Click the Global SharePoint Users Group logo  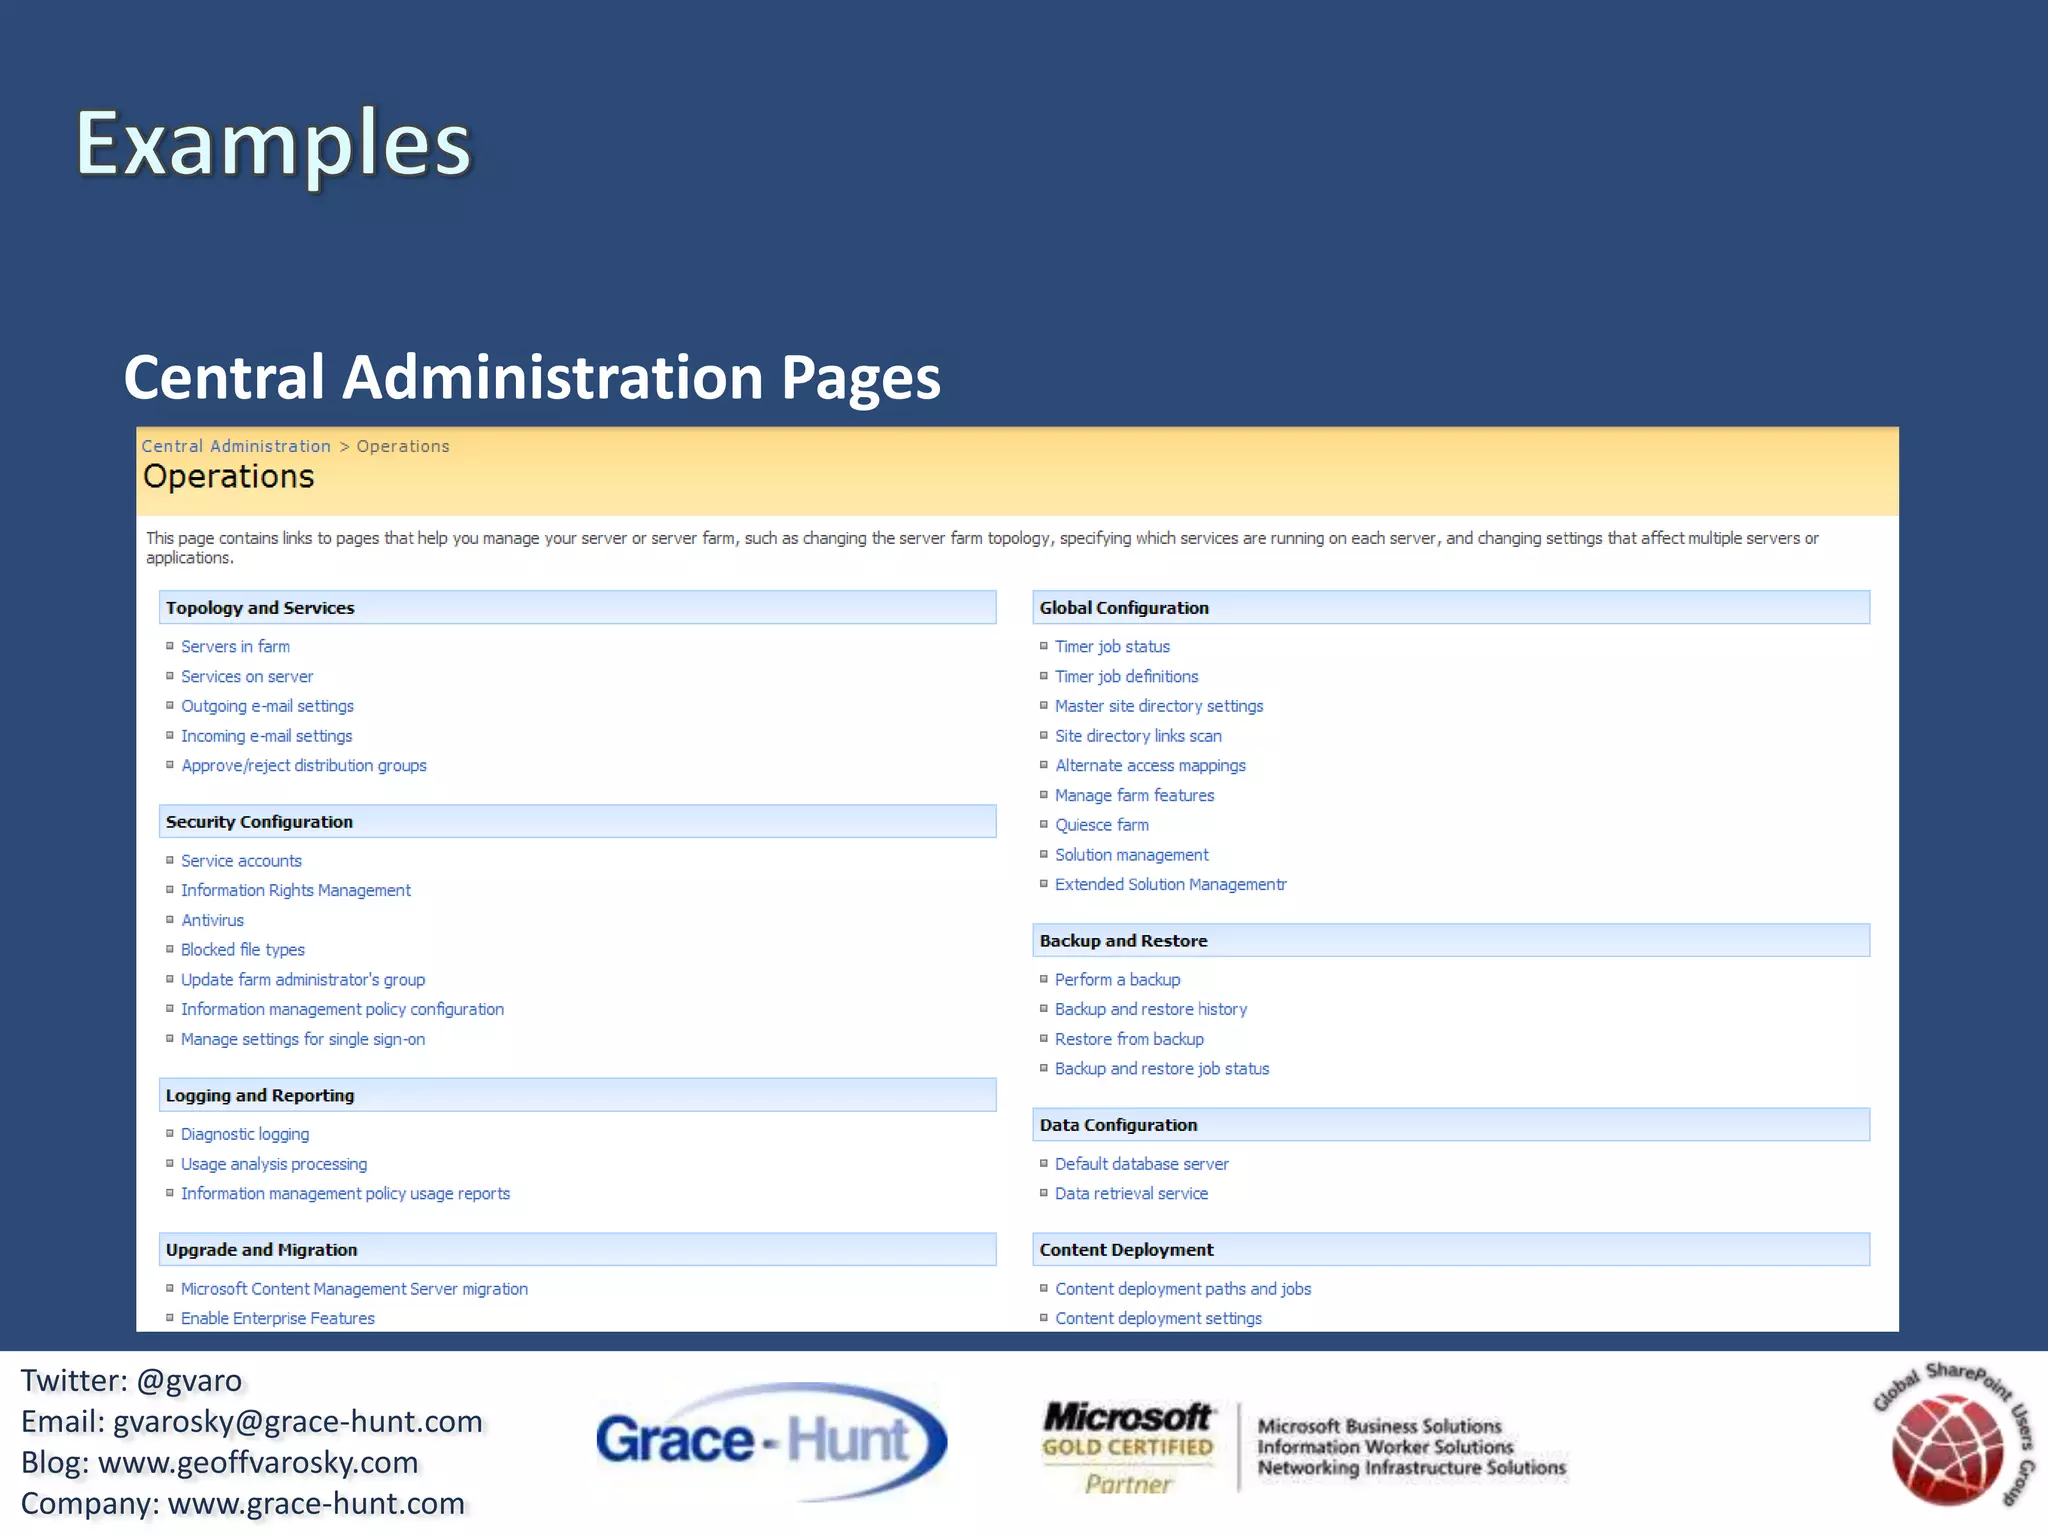(1953, 1434)
